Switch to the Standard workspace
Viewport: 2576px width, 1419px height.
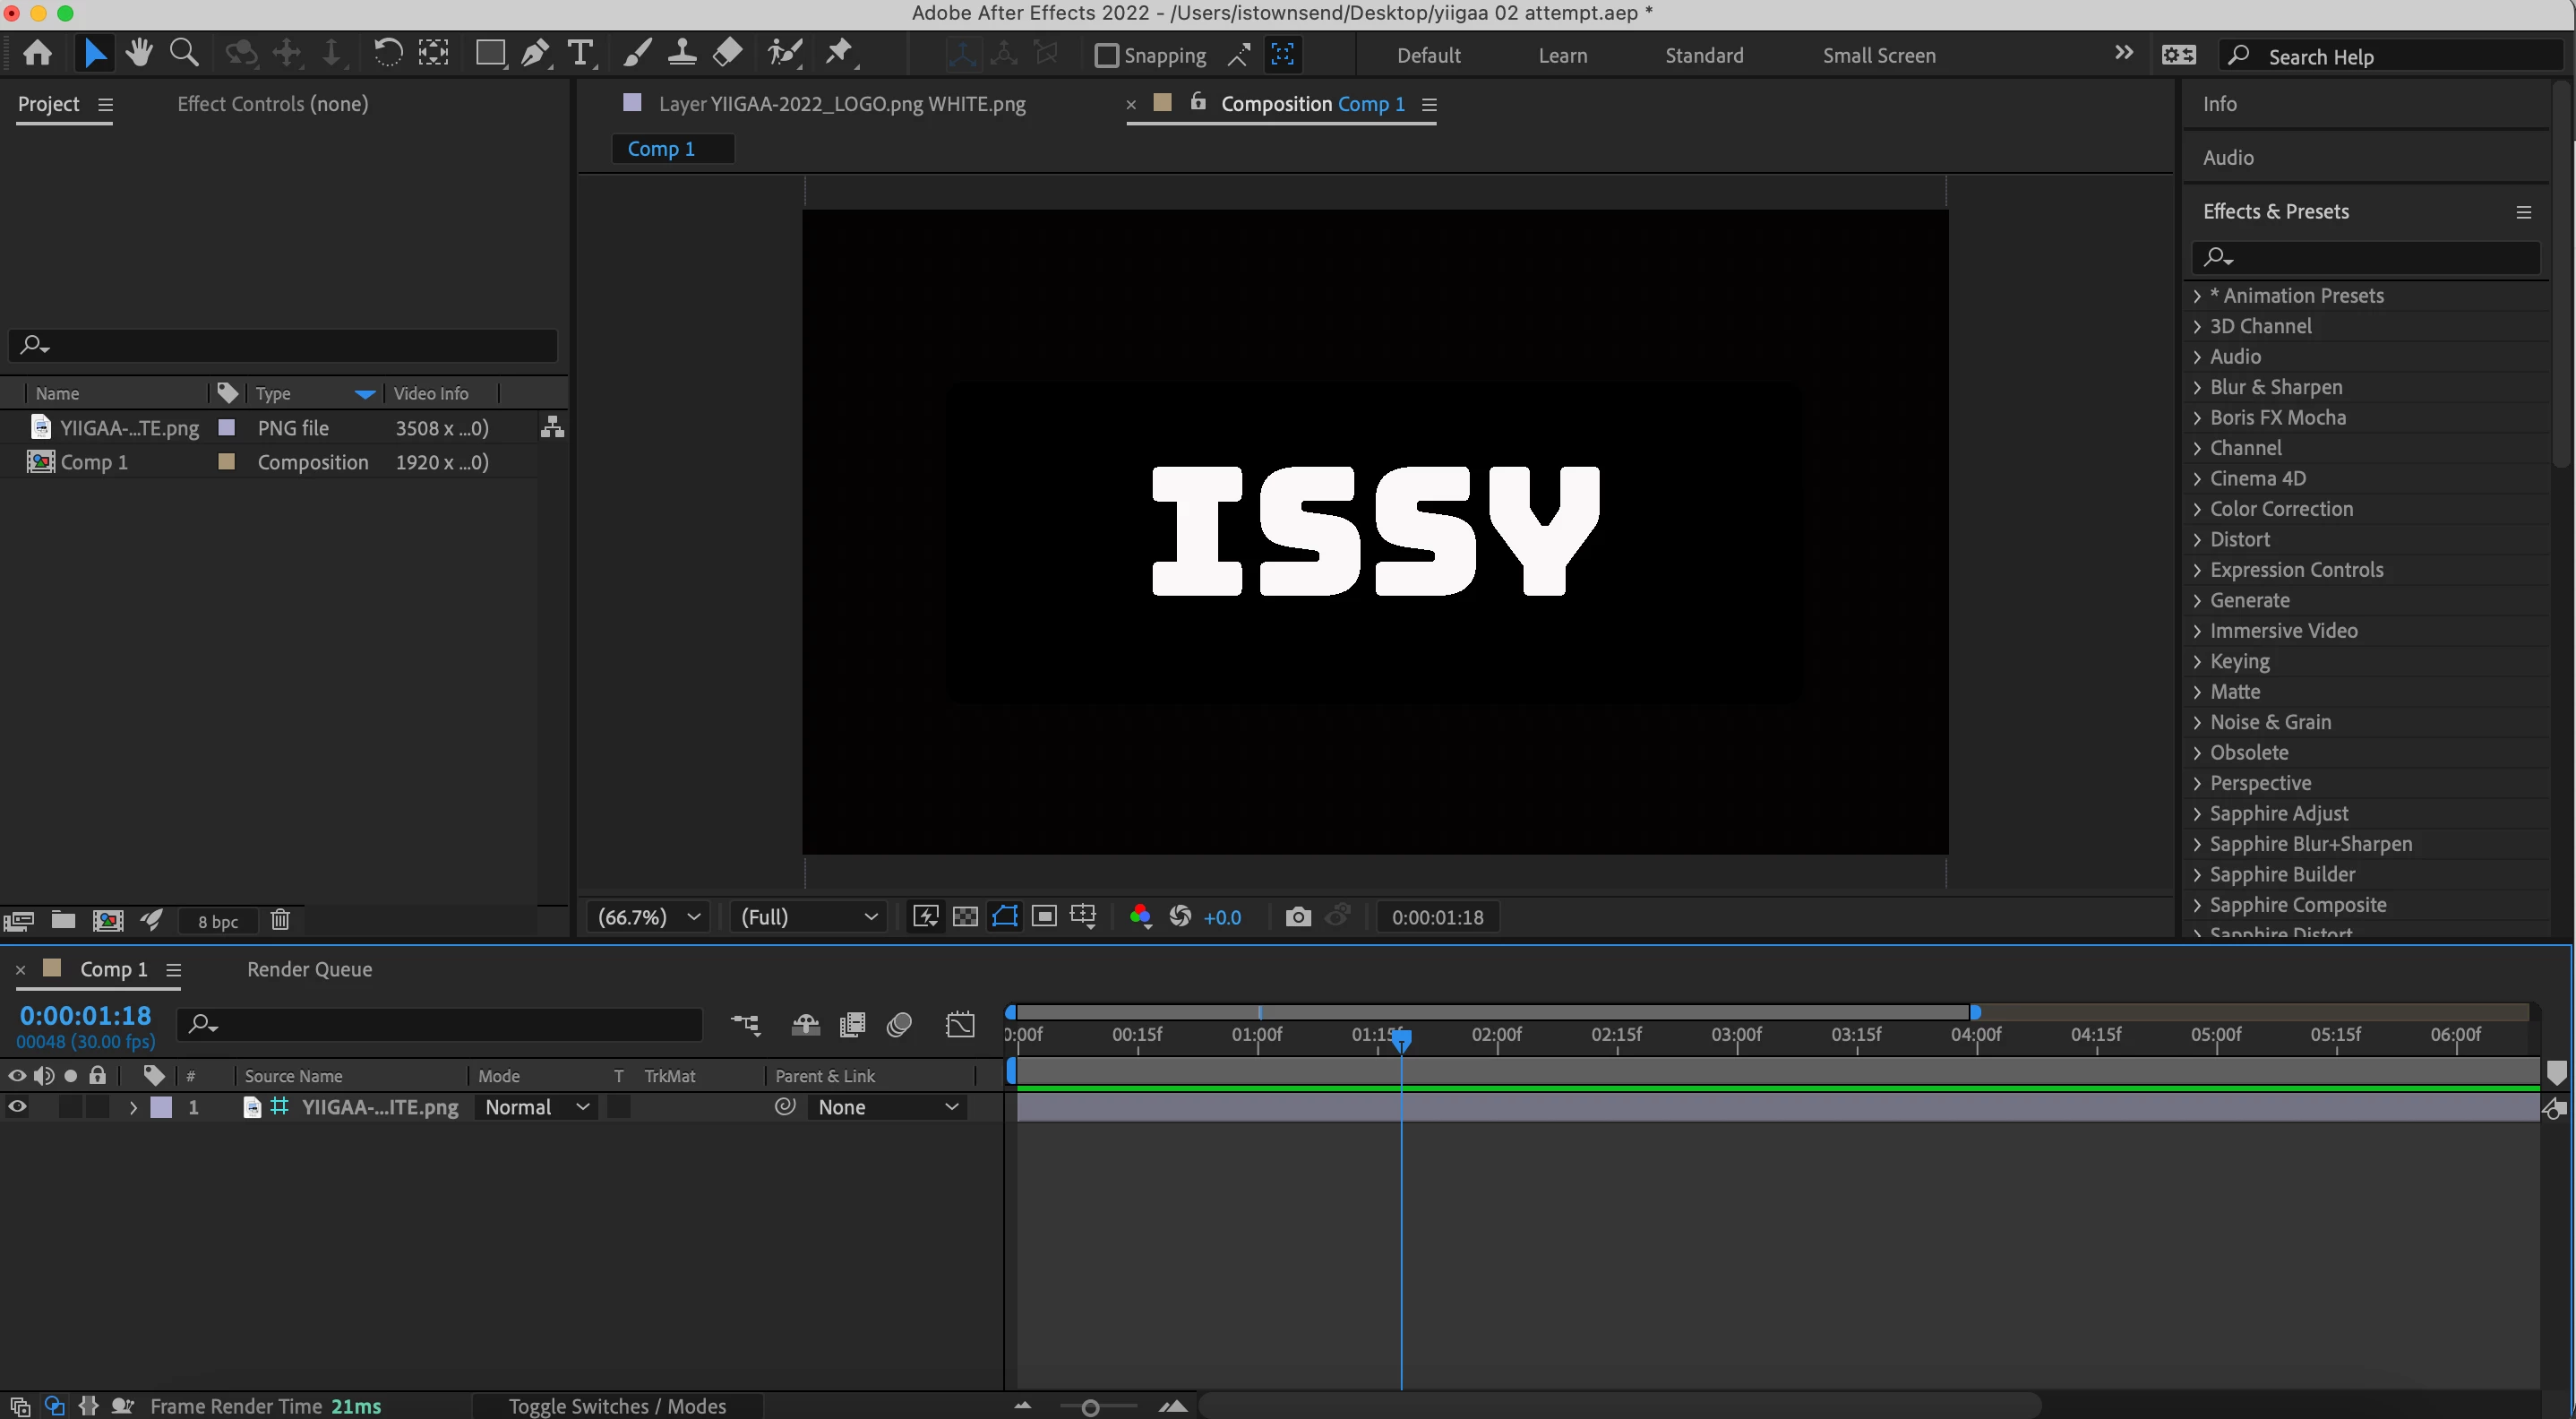click(x=1703, y=56)
